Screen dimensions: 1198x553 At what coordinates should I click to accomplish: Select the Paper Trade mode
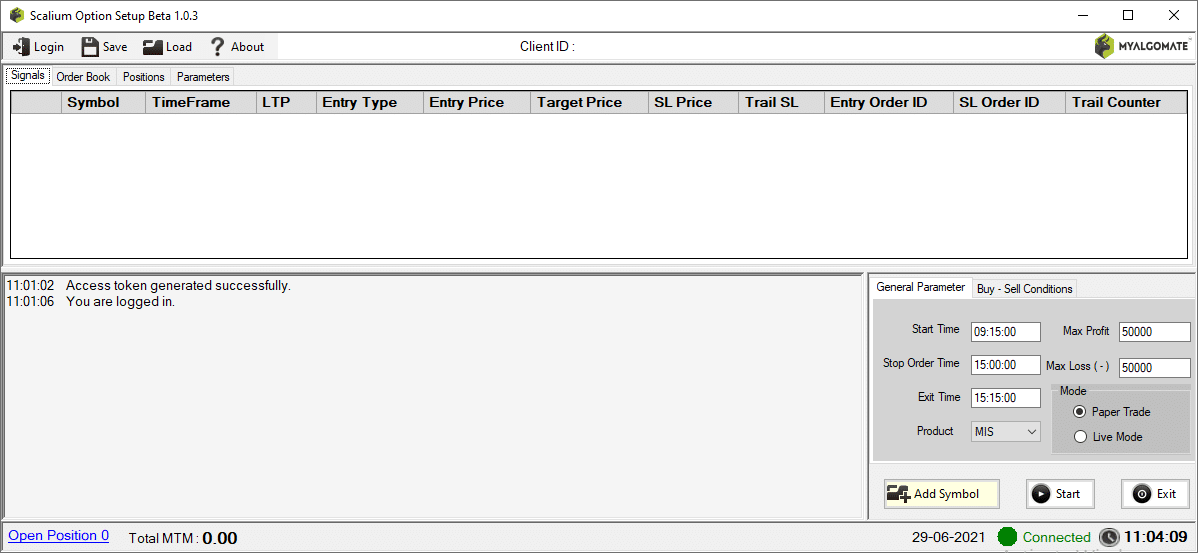(1080, 412)
